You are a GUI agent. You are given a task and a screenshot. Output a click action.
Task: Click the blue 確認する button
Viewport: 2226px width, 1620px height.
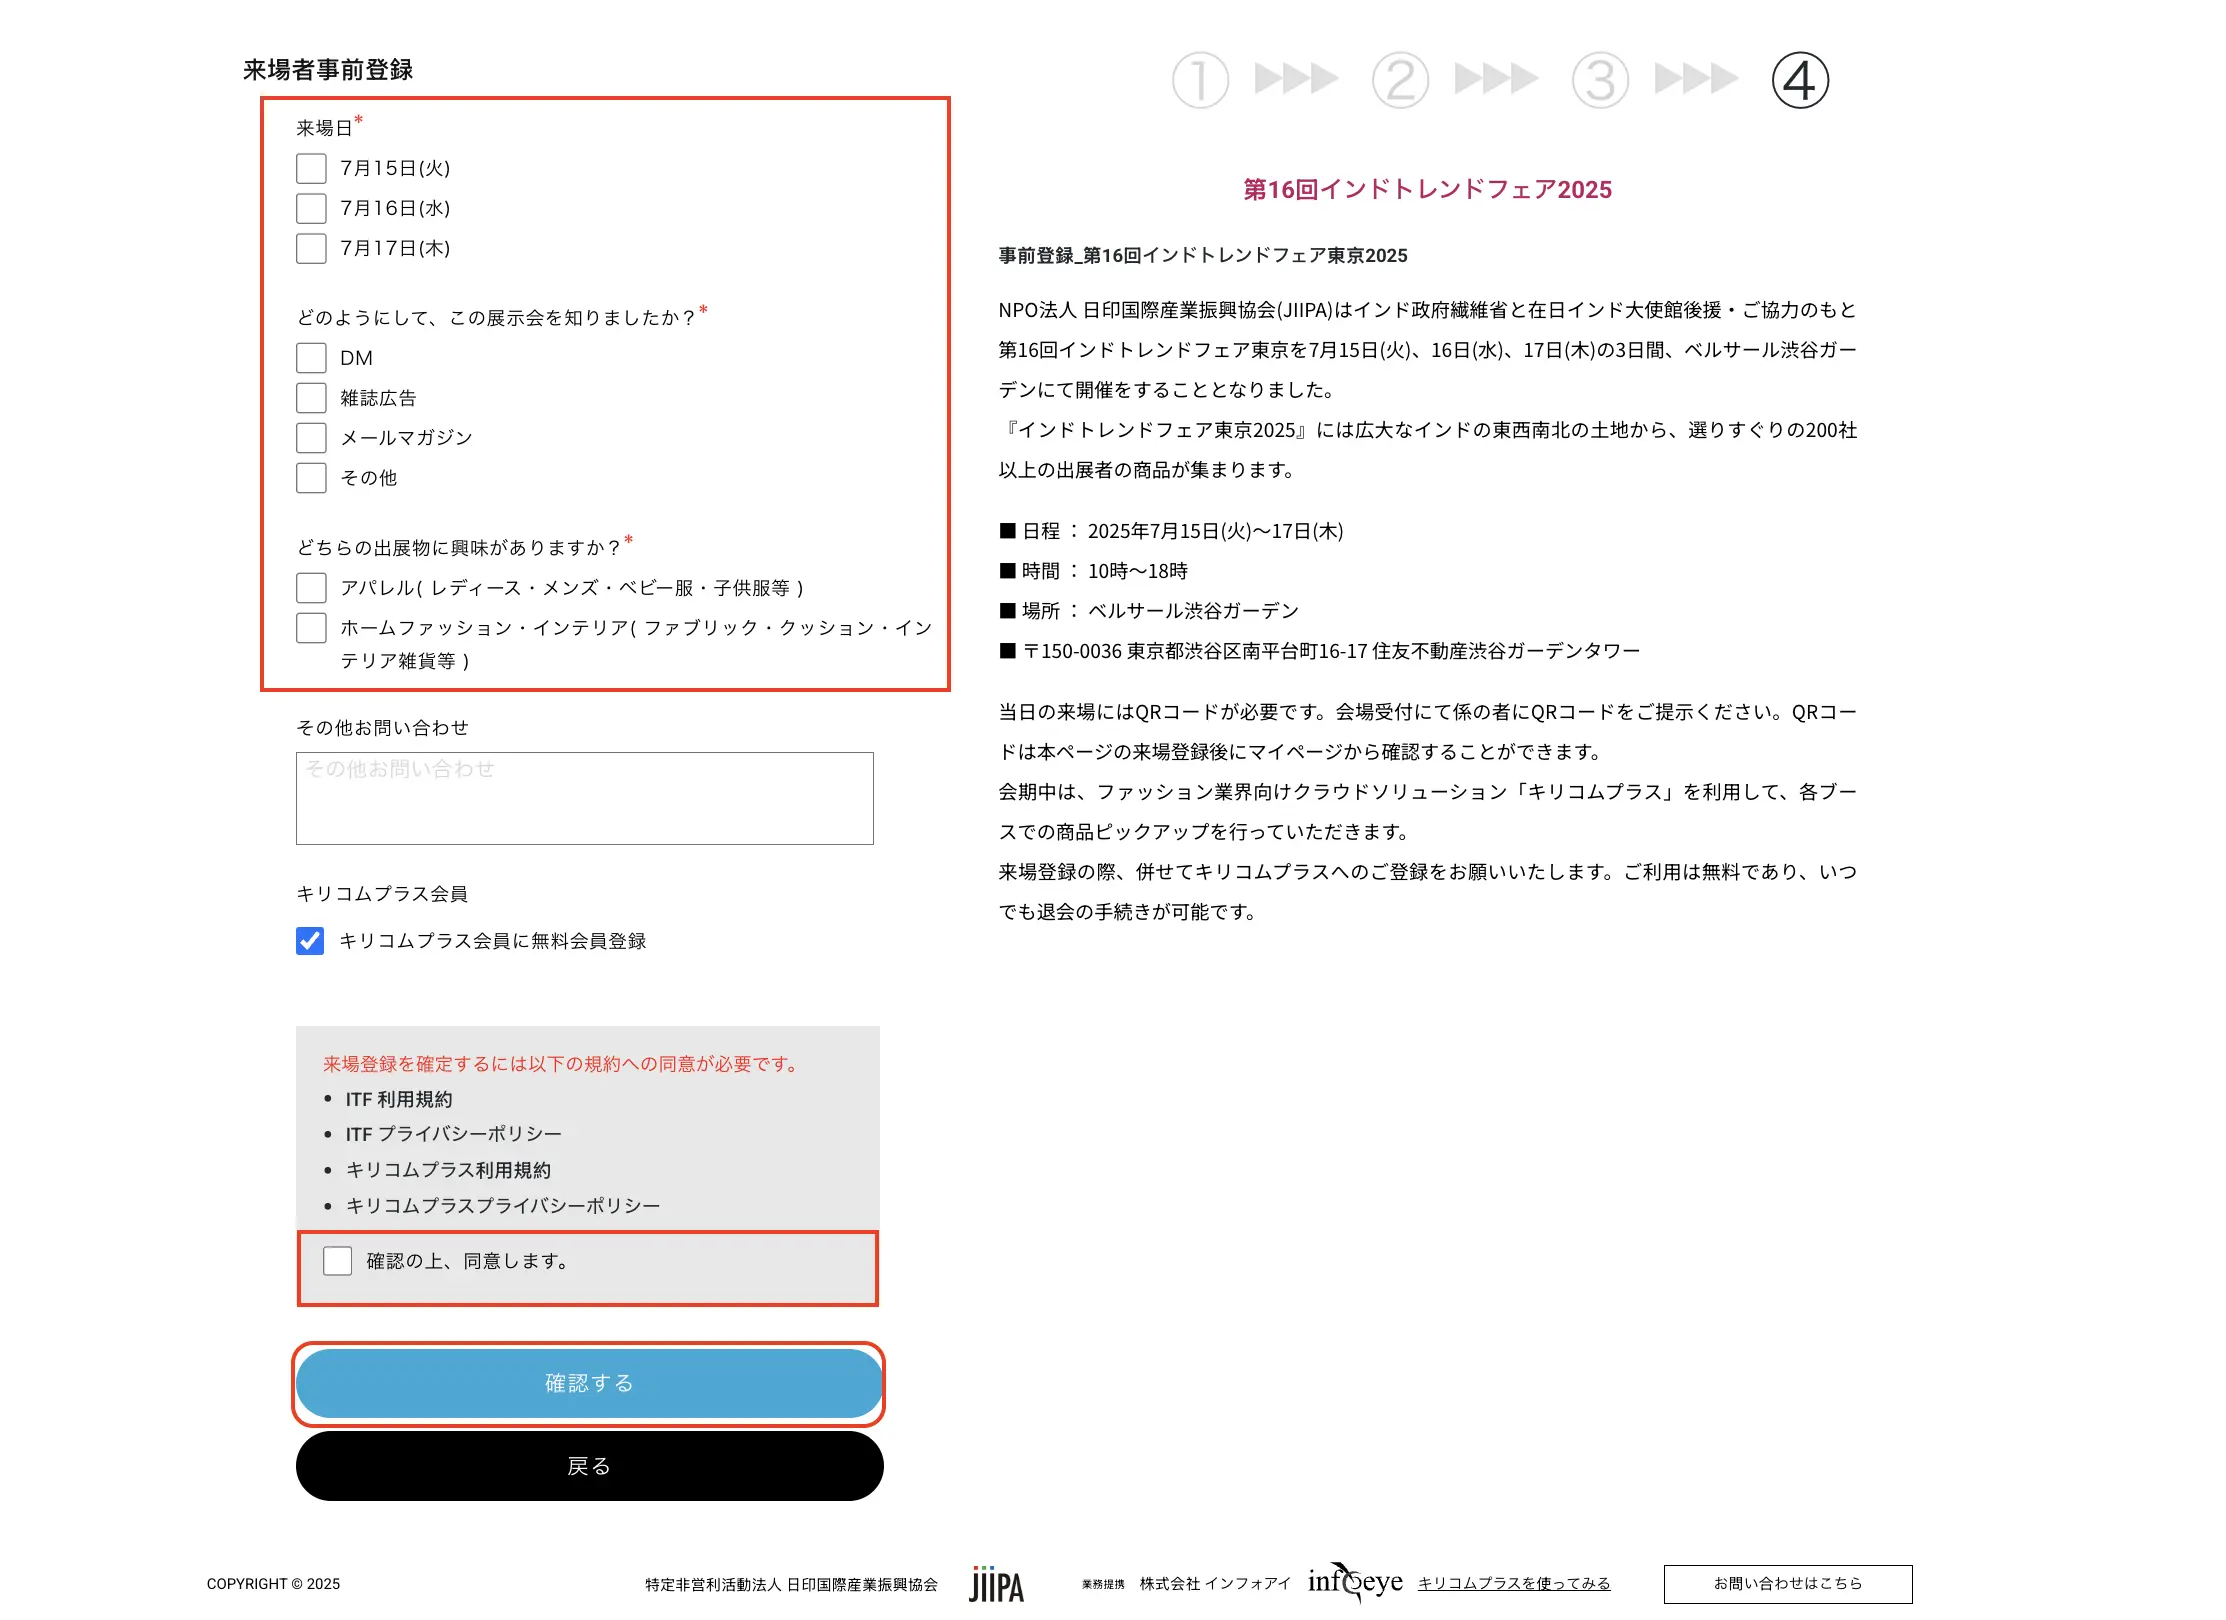(589, 1383)
